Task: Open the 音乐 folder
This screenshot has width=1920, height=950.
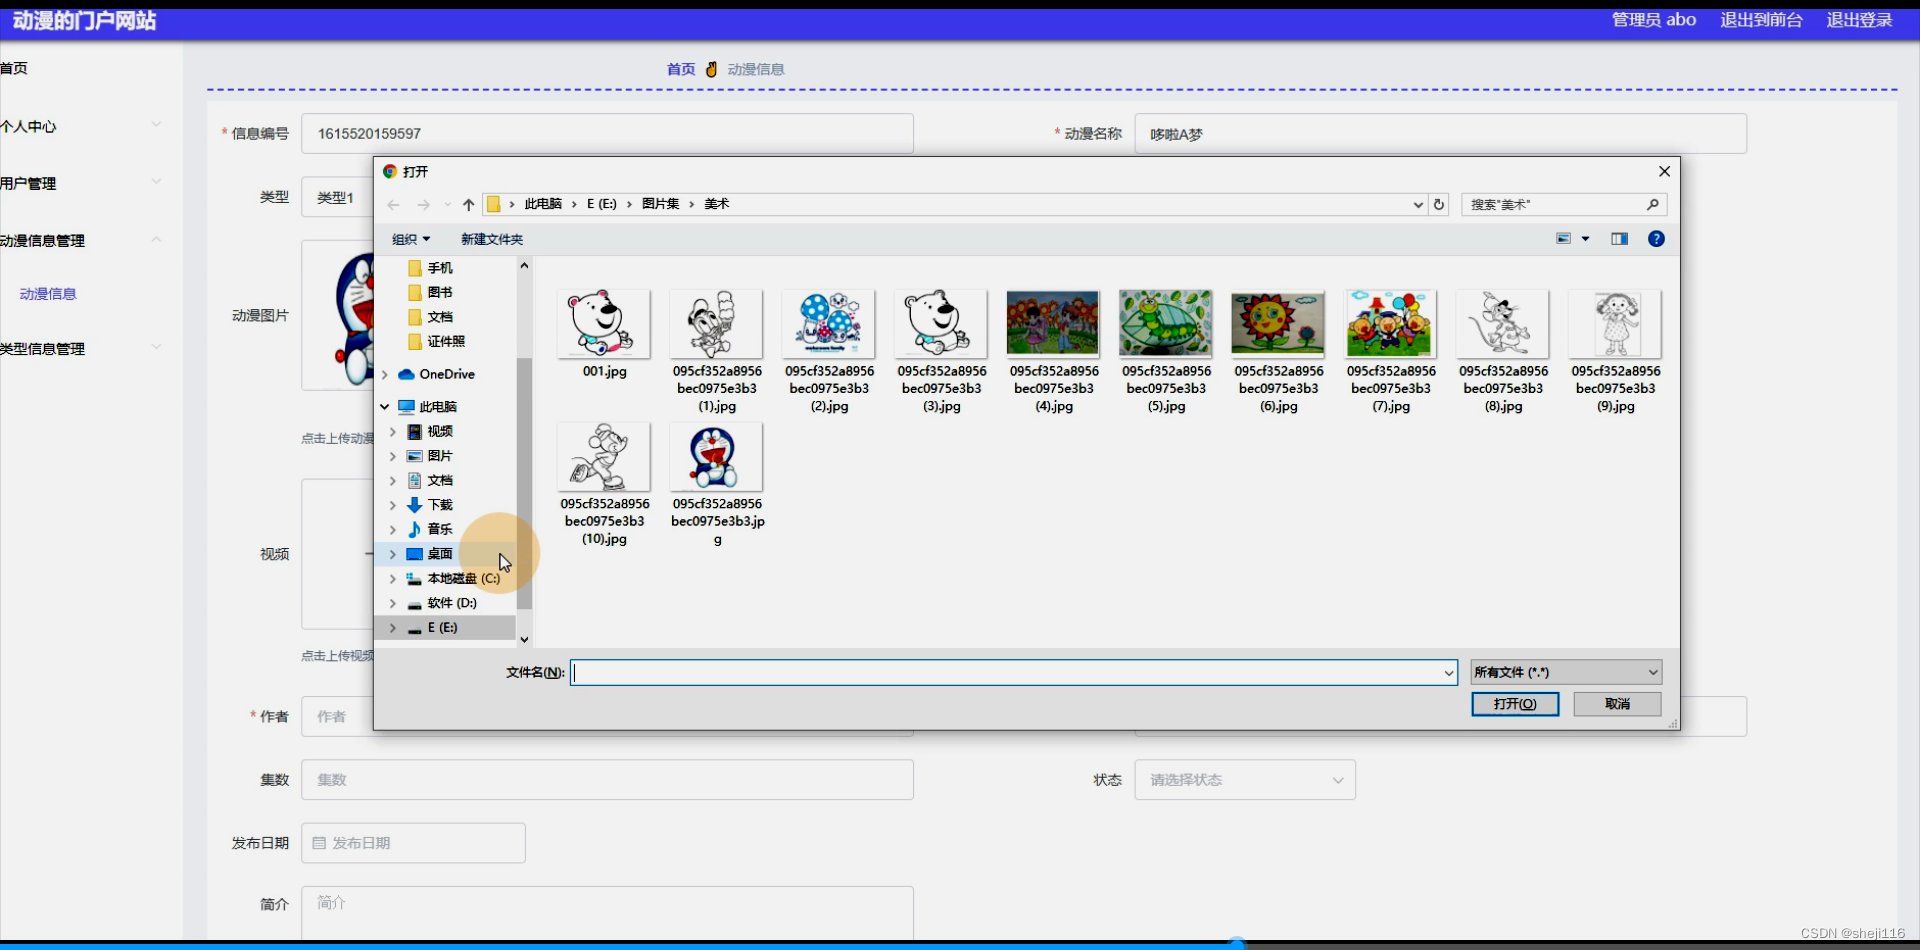Action: [x=439, y=529]
